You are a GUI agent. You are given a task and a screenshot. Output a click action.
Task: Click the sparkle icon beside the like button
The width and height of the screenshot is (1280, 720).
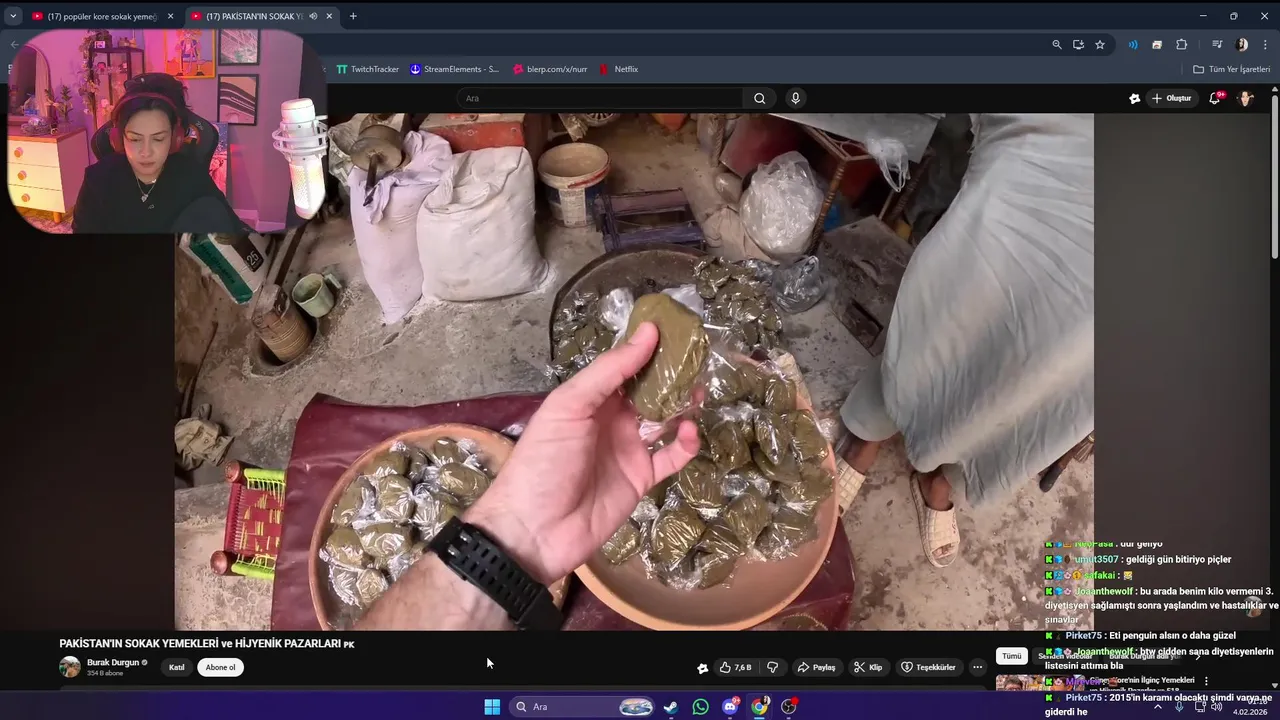coord(703,668)
